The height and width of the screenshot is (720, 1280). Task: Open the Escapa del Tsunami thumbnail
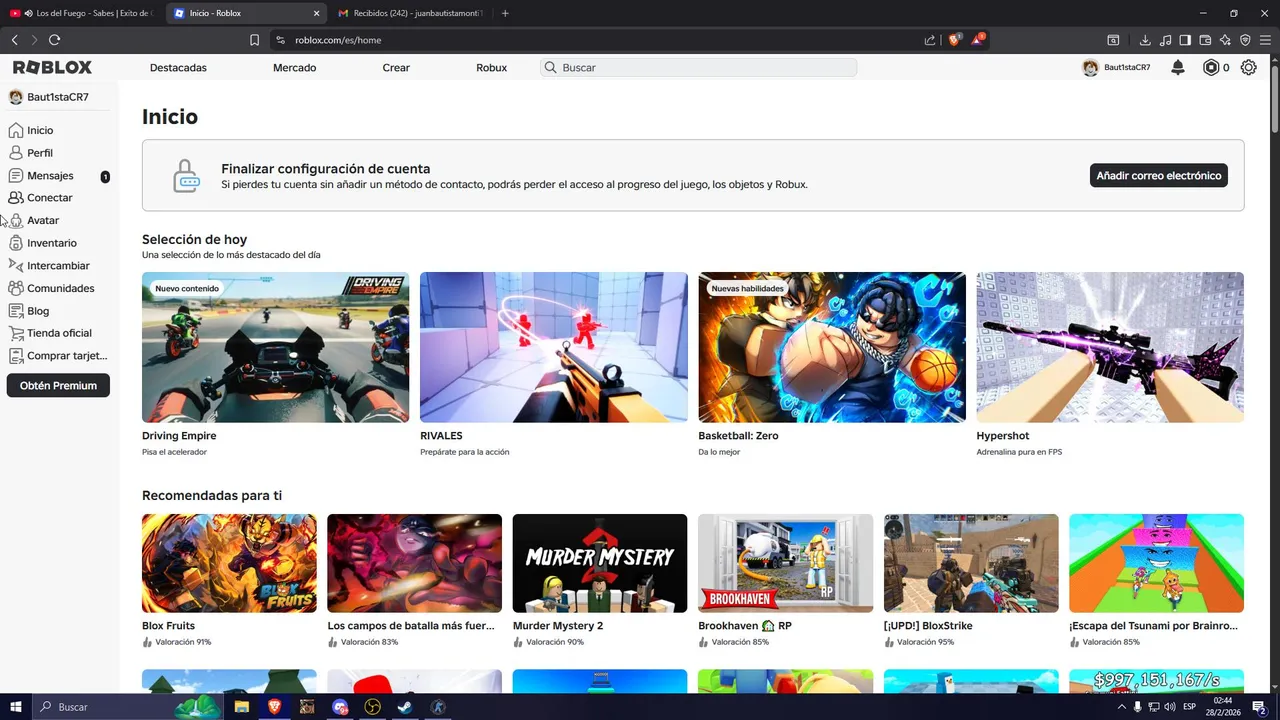point(1156,563)
